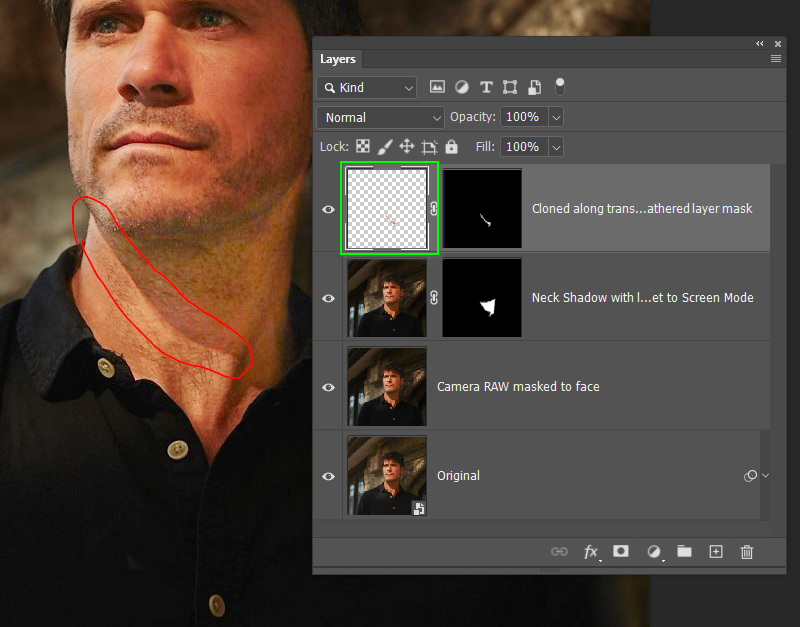Select Original smart object thumbnail
The width and height of the screenshot is (800, 627).
[x=387, y=475]
